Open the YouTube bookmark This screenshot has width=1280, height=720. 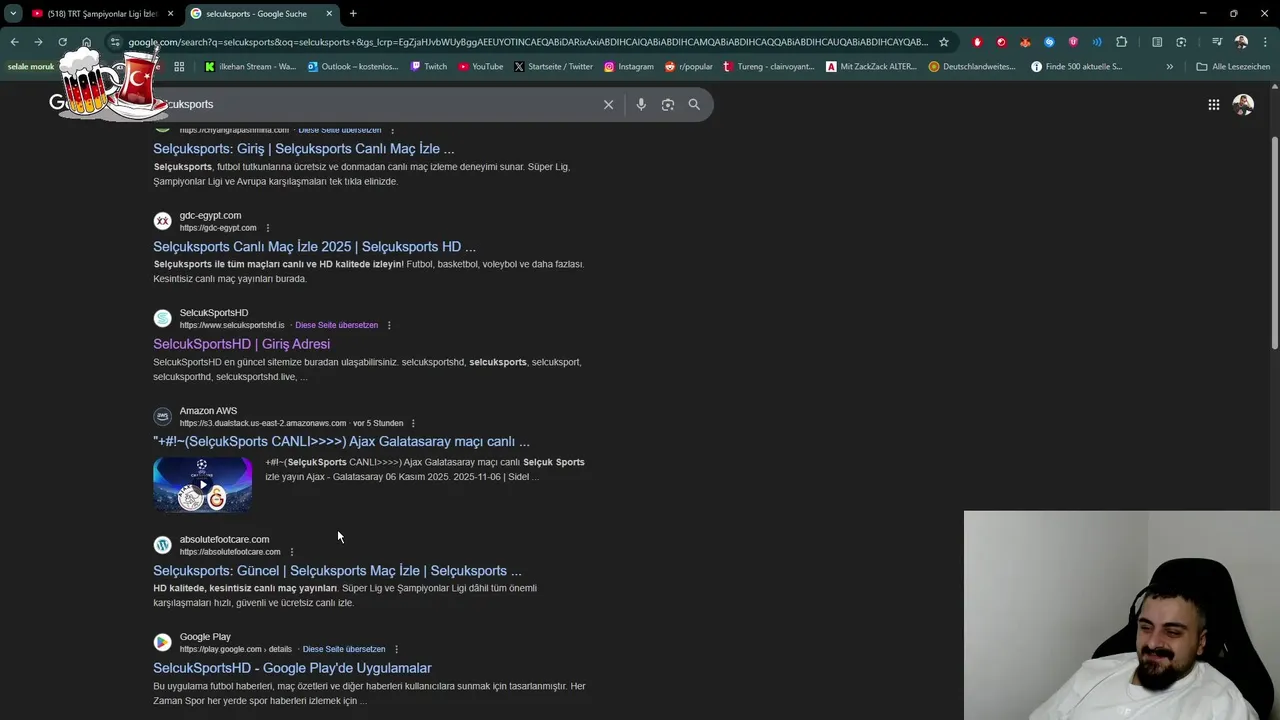point(481,67)
